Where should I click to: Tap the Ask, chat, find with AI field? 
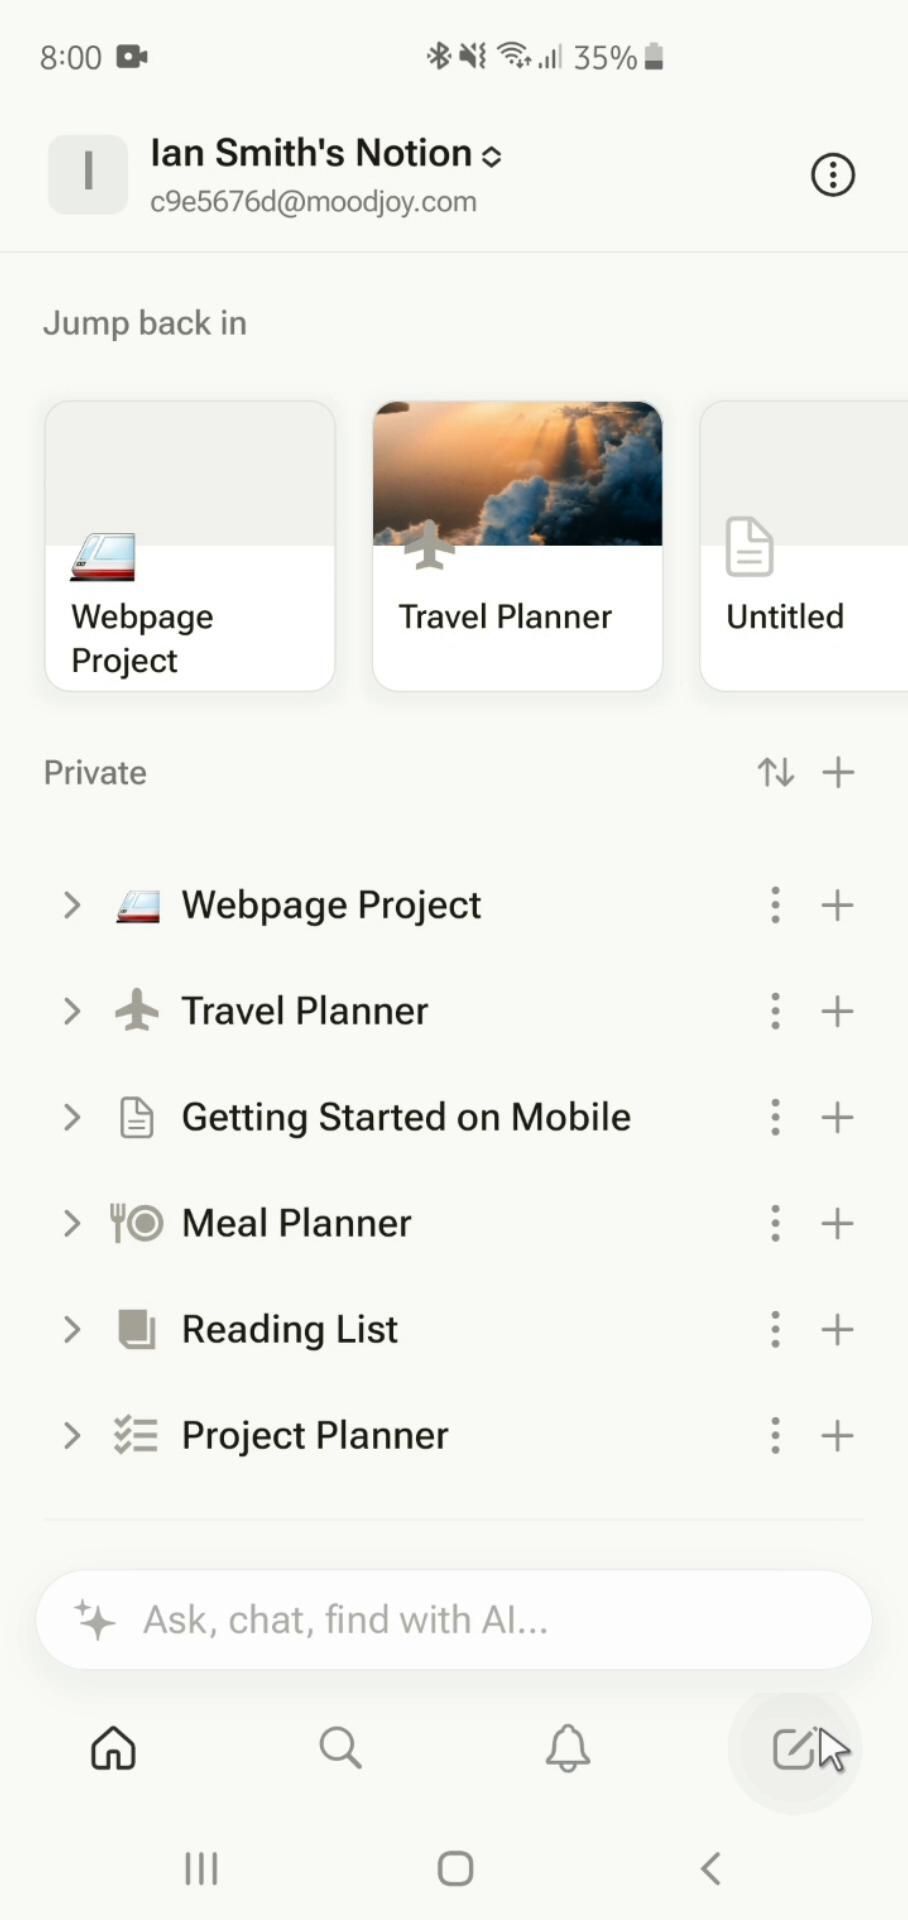tap(454, 1619)
